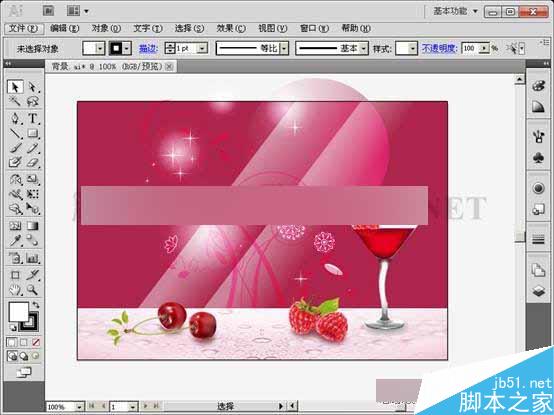Change screen mode button at toolbar bottom

[x=24, y=372]
